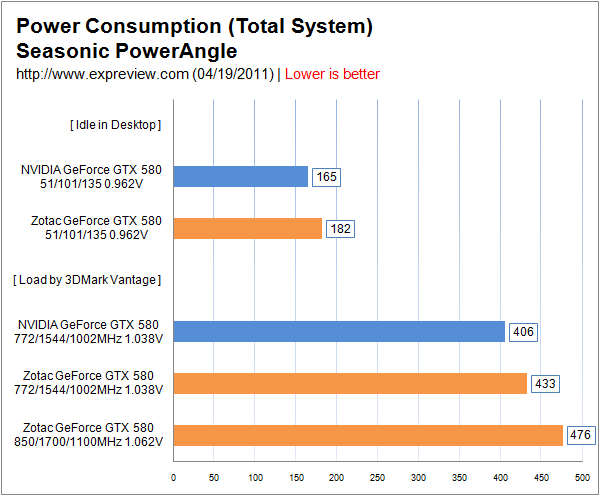This screenshot has width=600, height=496.
Task: Click the 476 value label
Action: point(581,435)
